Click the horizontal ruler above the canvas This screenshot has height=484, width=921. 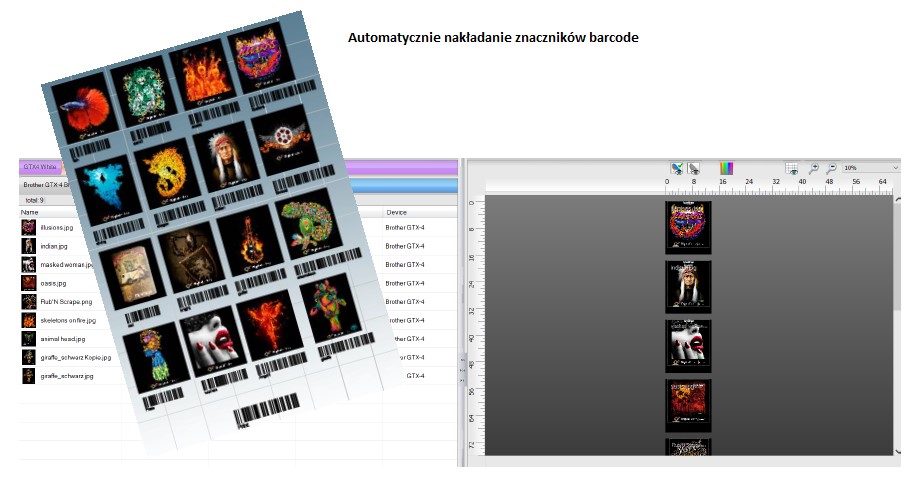pos(689,186)
